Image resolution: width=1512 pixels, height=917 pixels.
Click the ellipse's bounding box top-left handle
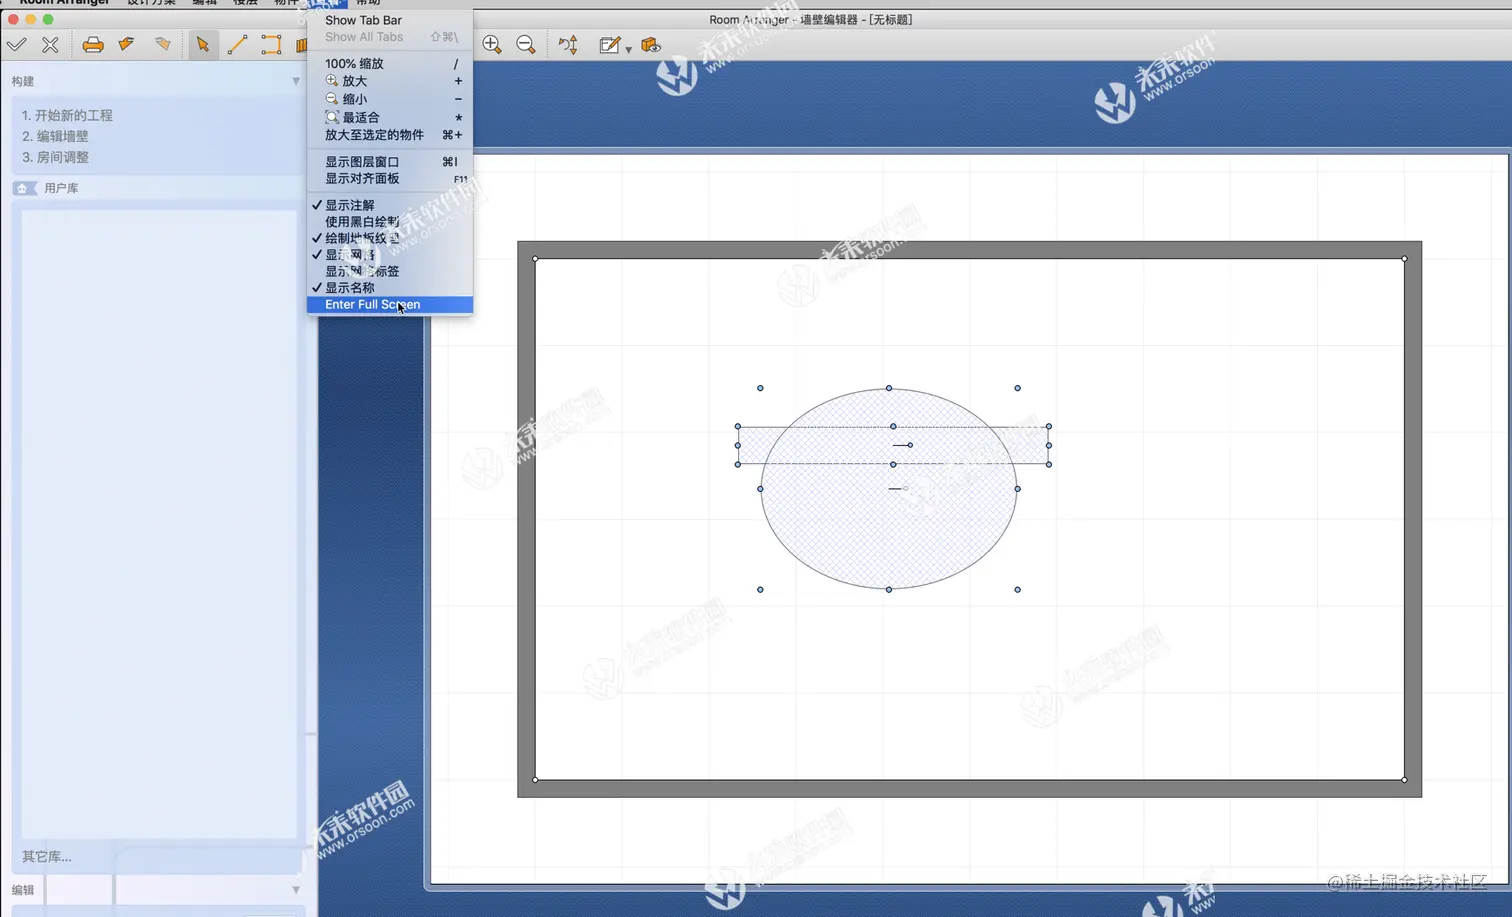click(760, 388)
